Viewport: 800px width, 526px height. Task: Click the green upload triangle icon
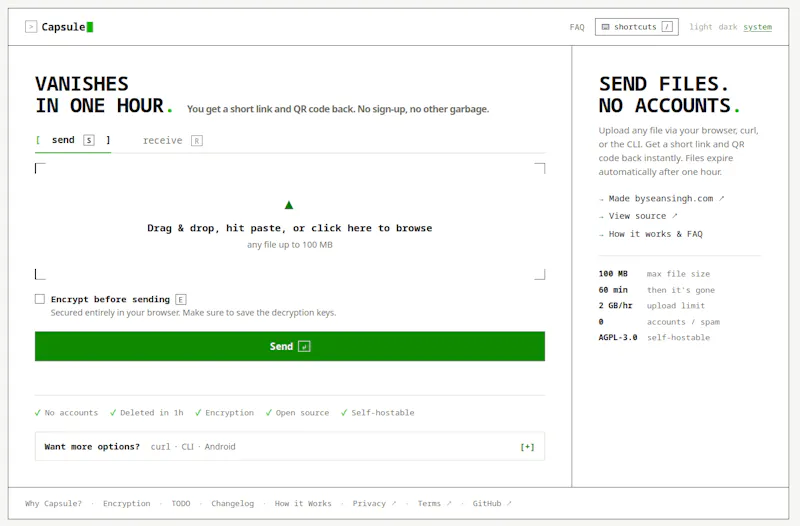coord(289,205)
